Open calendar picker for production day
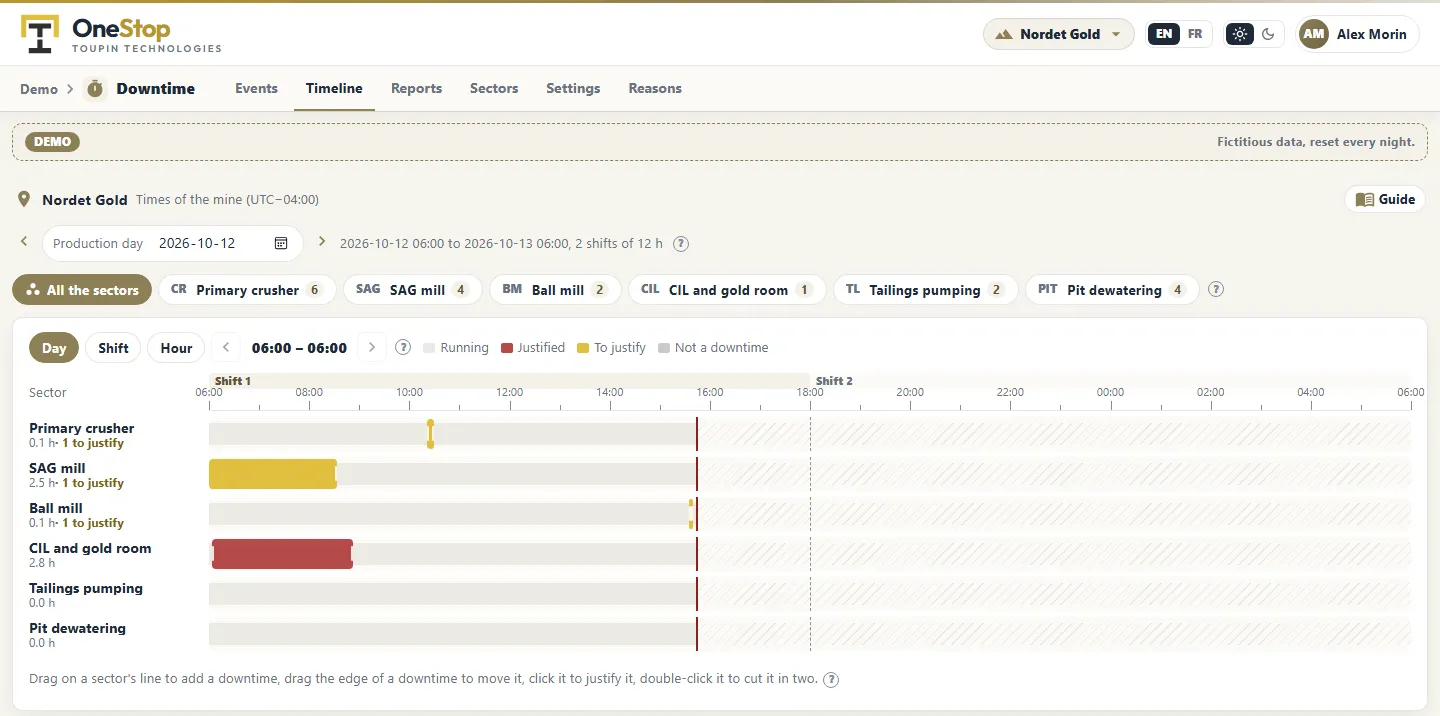 click(x=281, y=243)
